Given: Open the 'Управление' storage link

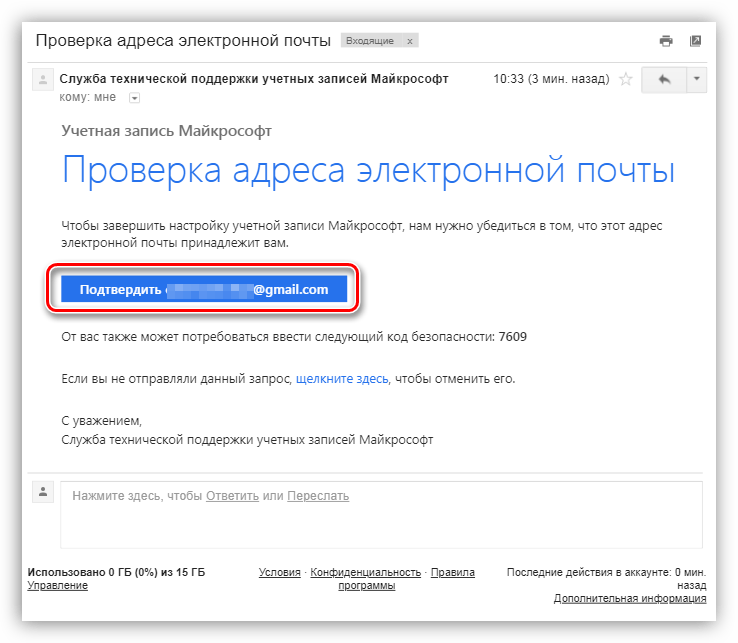Looking at the screenshot, I should [57, 585].
